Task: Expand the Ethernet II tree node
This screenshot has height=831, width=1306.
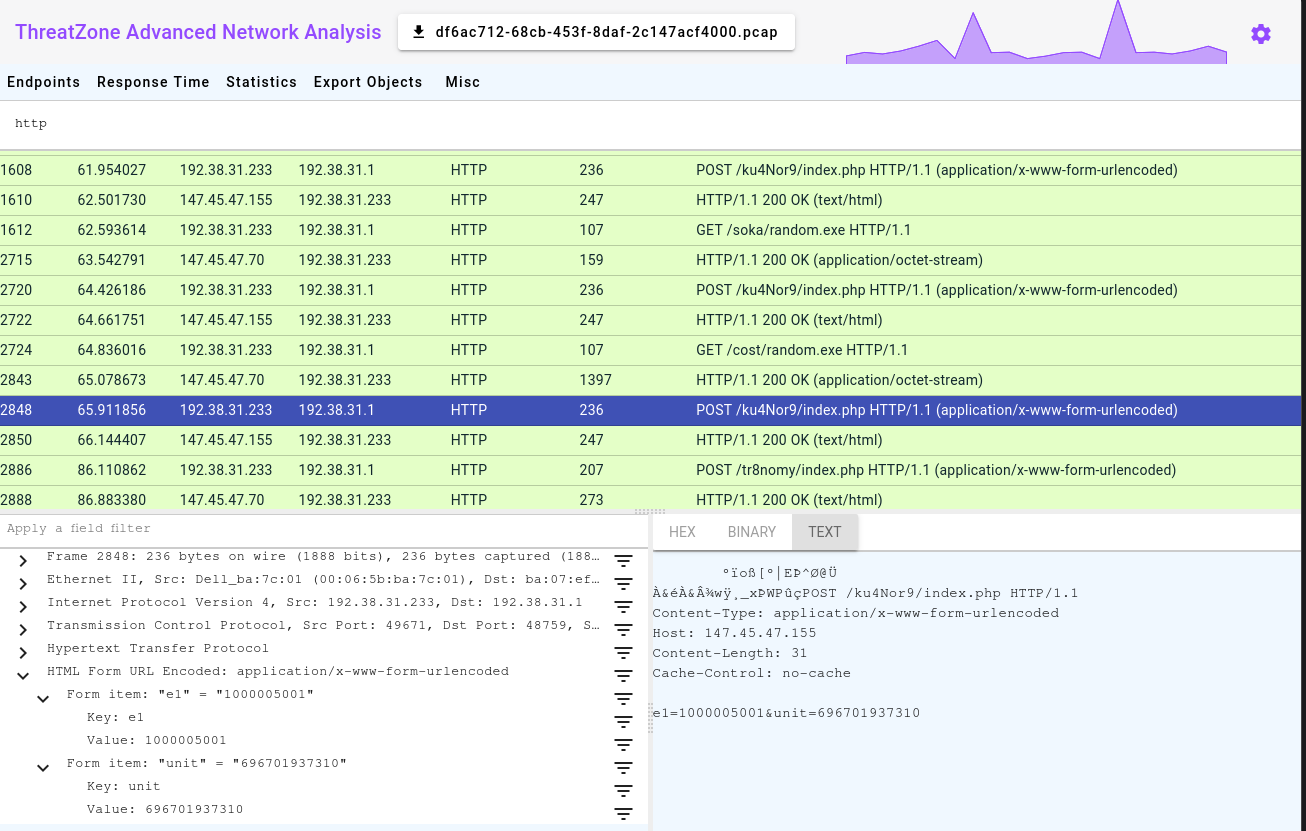Action: 23,584
